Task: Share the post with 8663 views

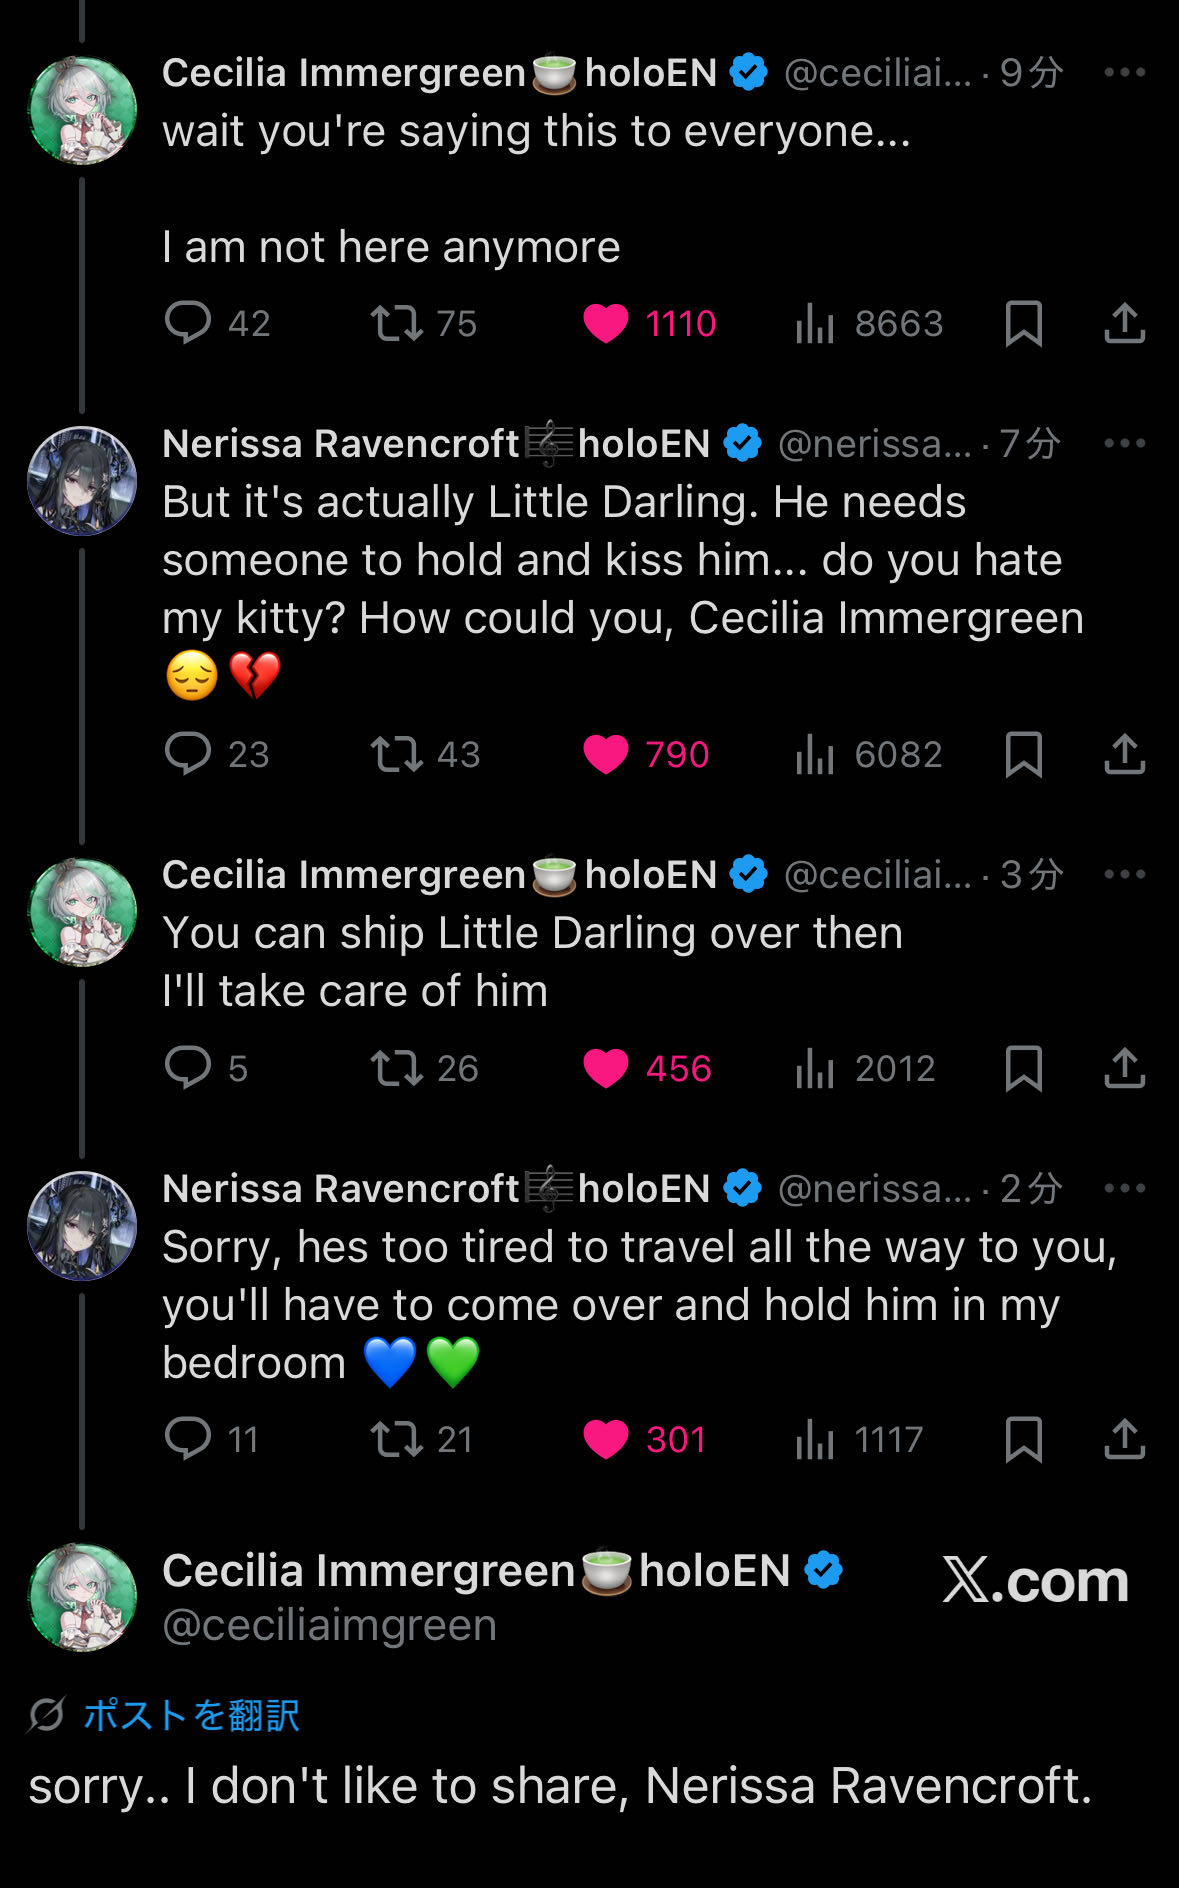Action: click(x=1124, y=323)
